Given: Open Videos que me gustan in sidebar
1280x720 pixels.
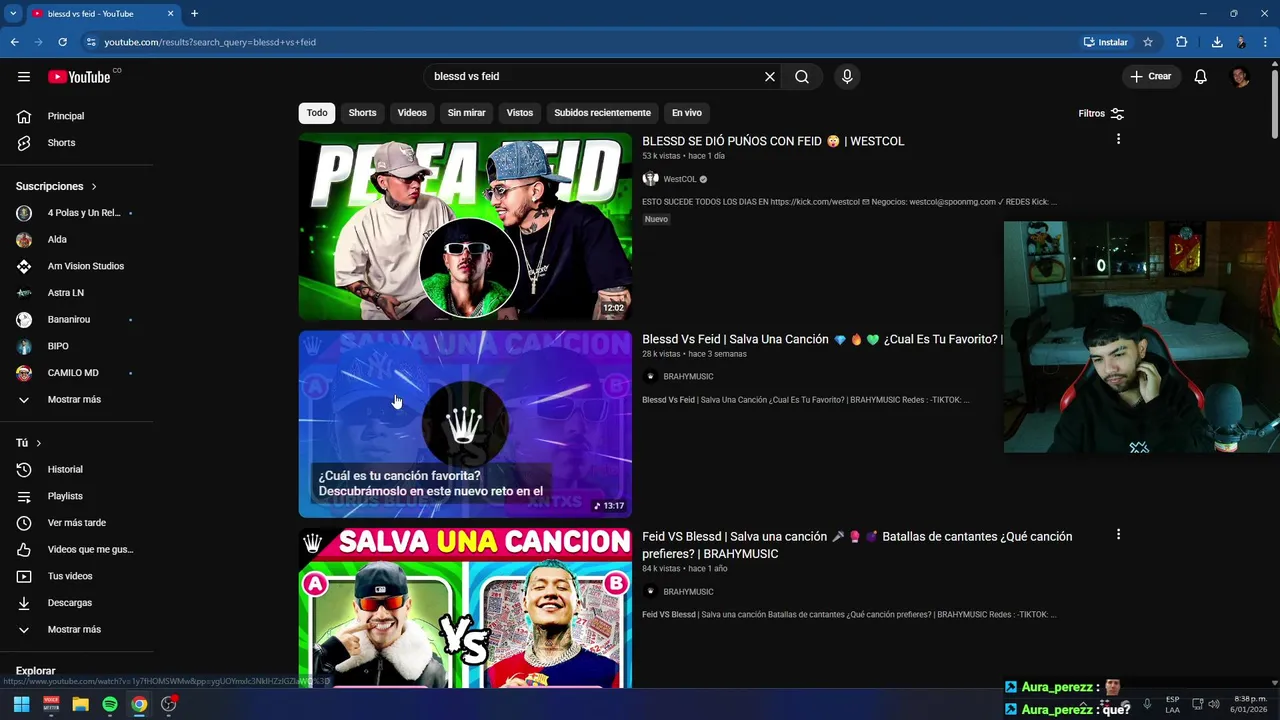Looking at the screenshot, I should 77,550.
